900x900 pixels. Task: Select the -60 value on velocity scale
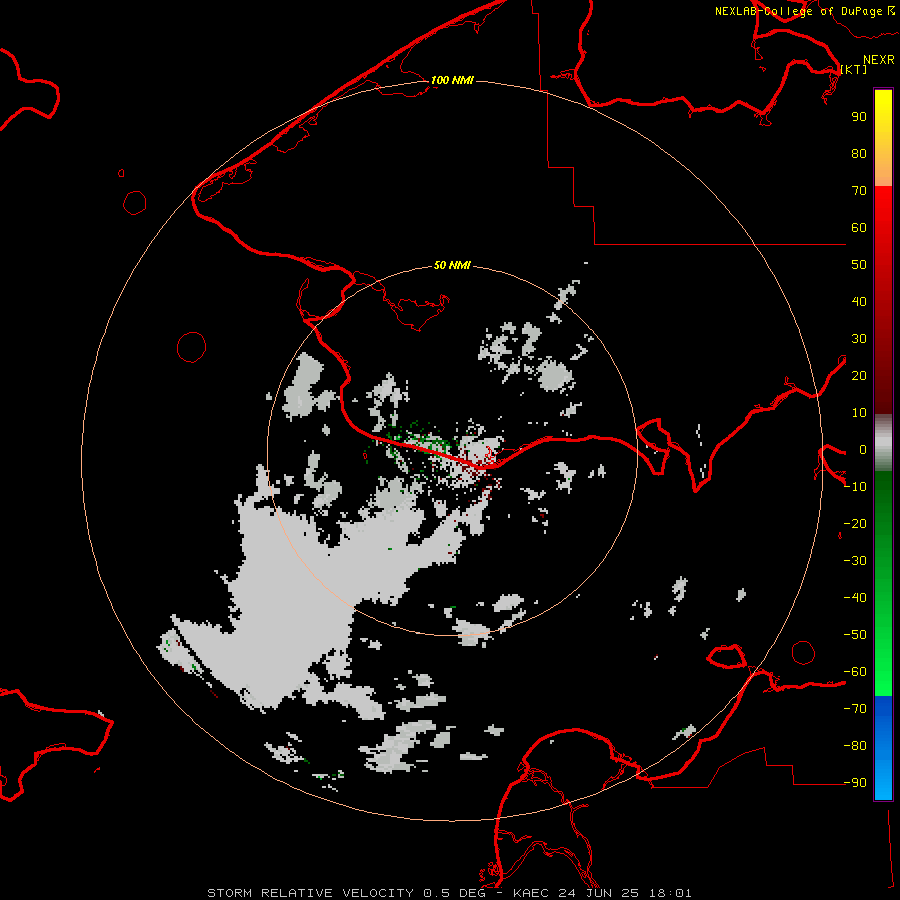point(855,672)
